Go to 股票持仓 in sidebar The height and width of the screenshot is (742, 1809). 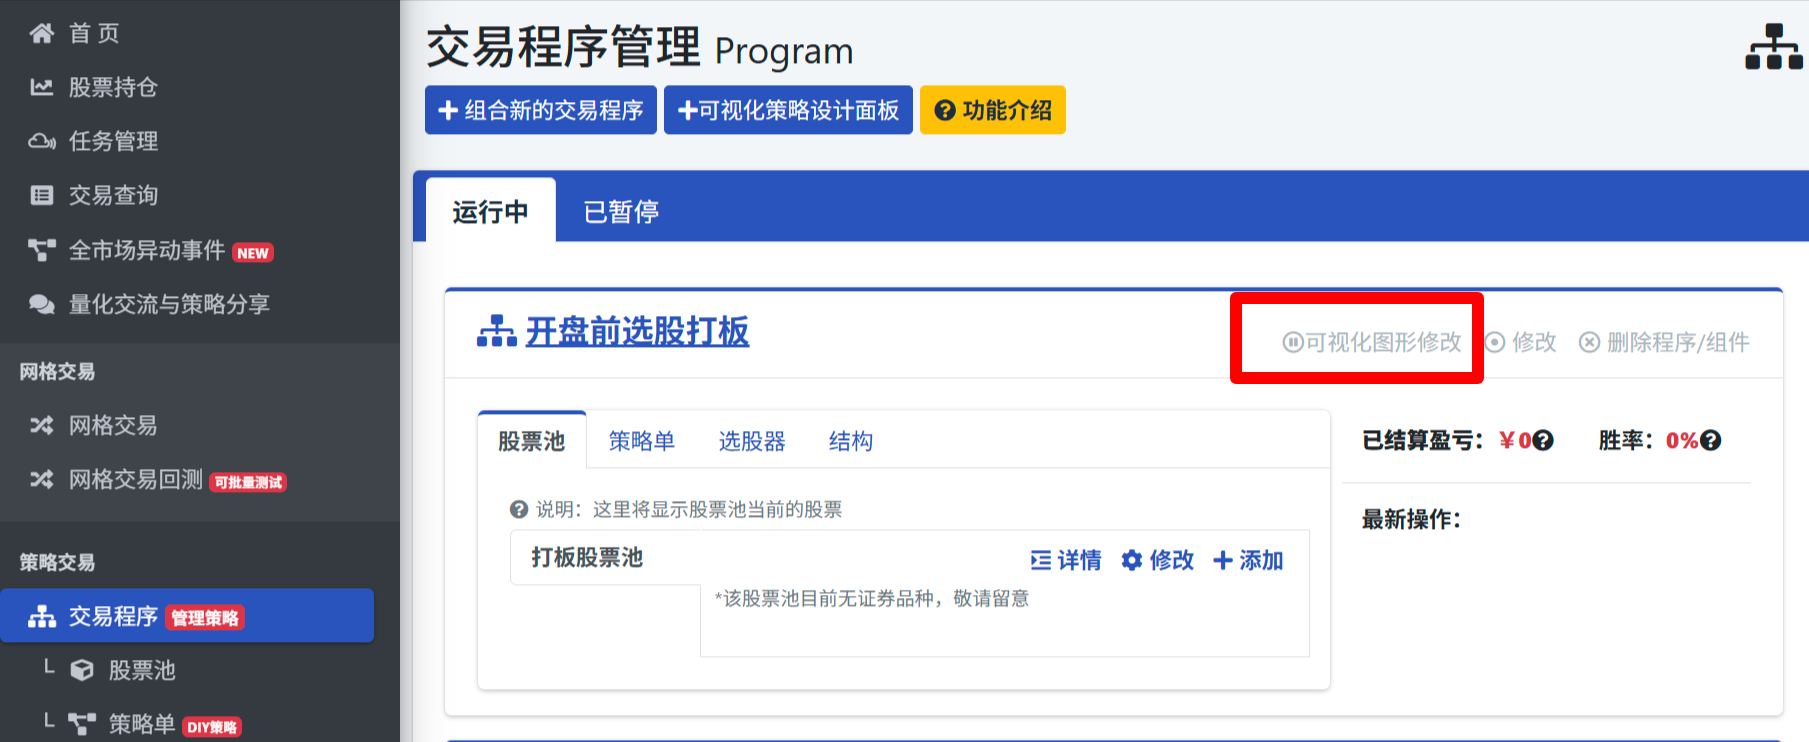[112, 88]
